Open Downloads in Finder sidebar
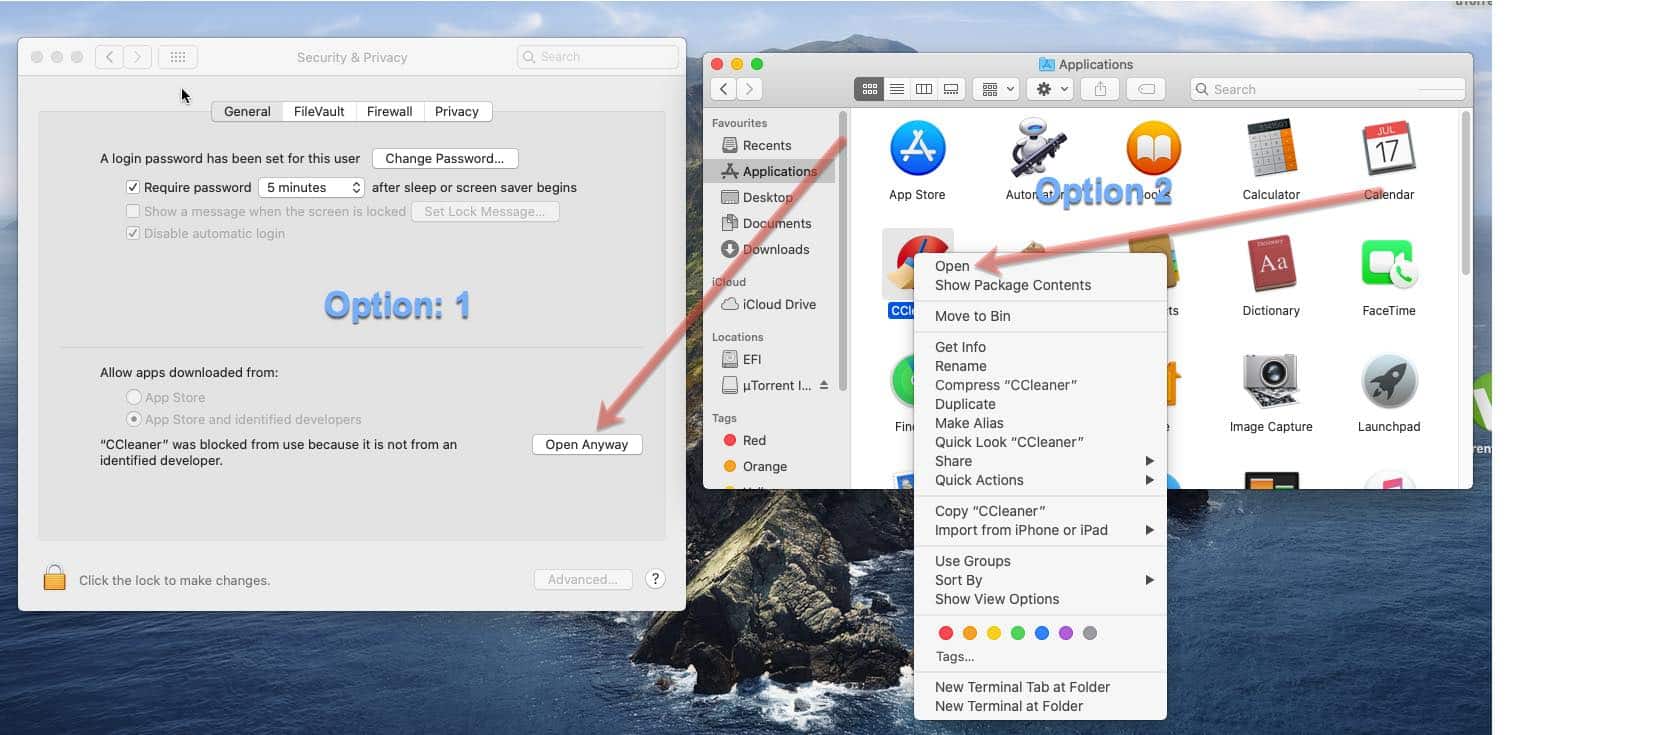Image resolution: width=1664 pixels, height=735 pixels. 775,249
